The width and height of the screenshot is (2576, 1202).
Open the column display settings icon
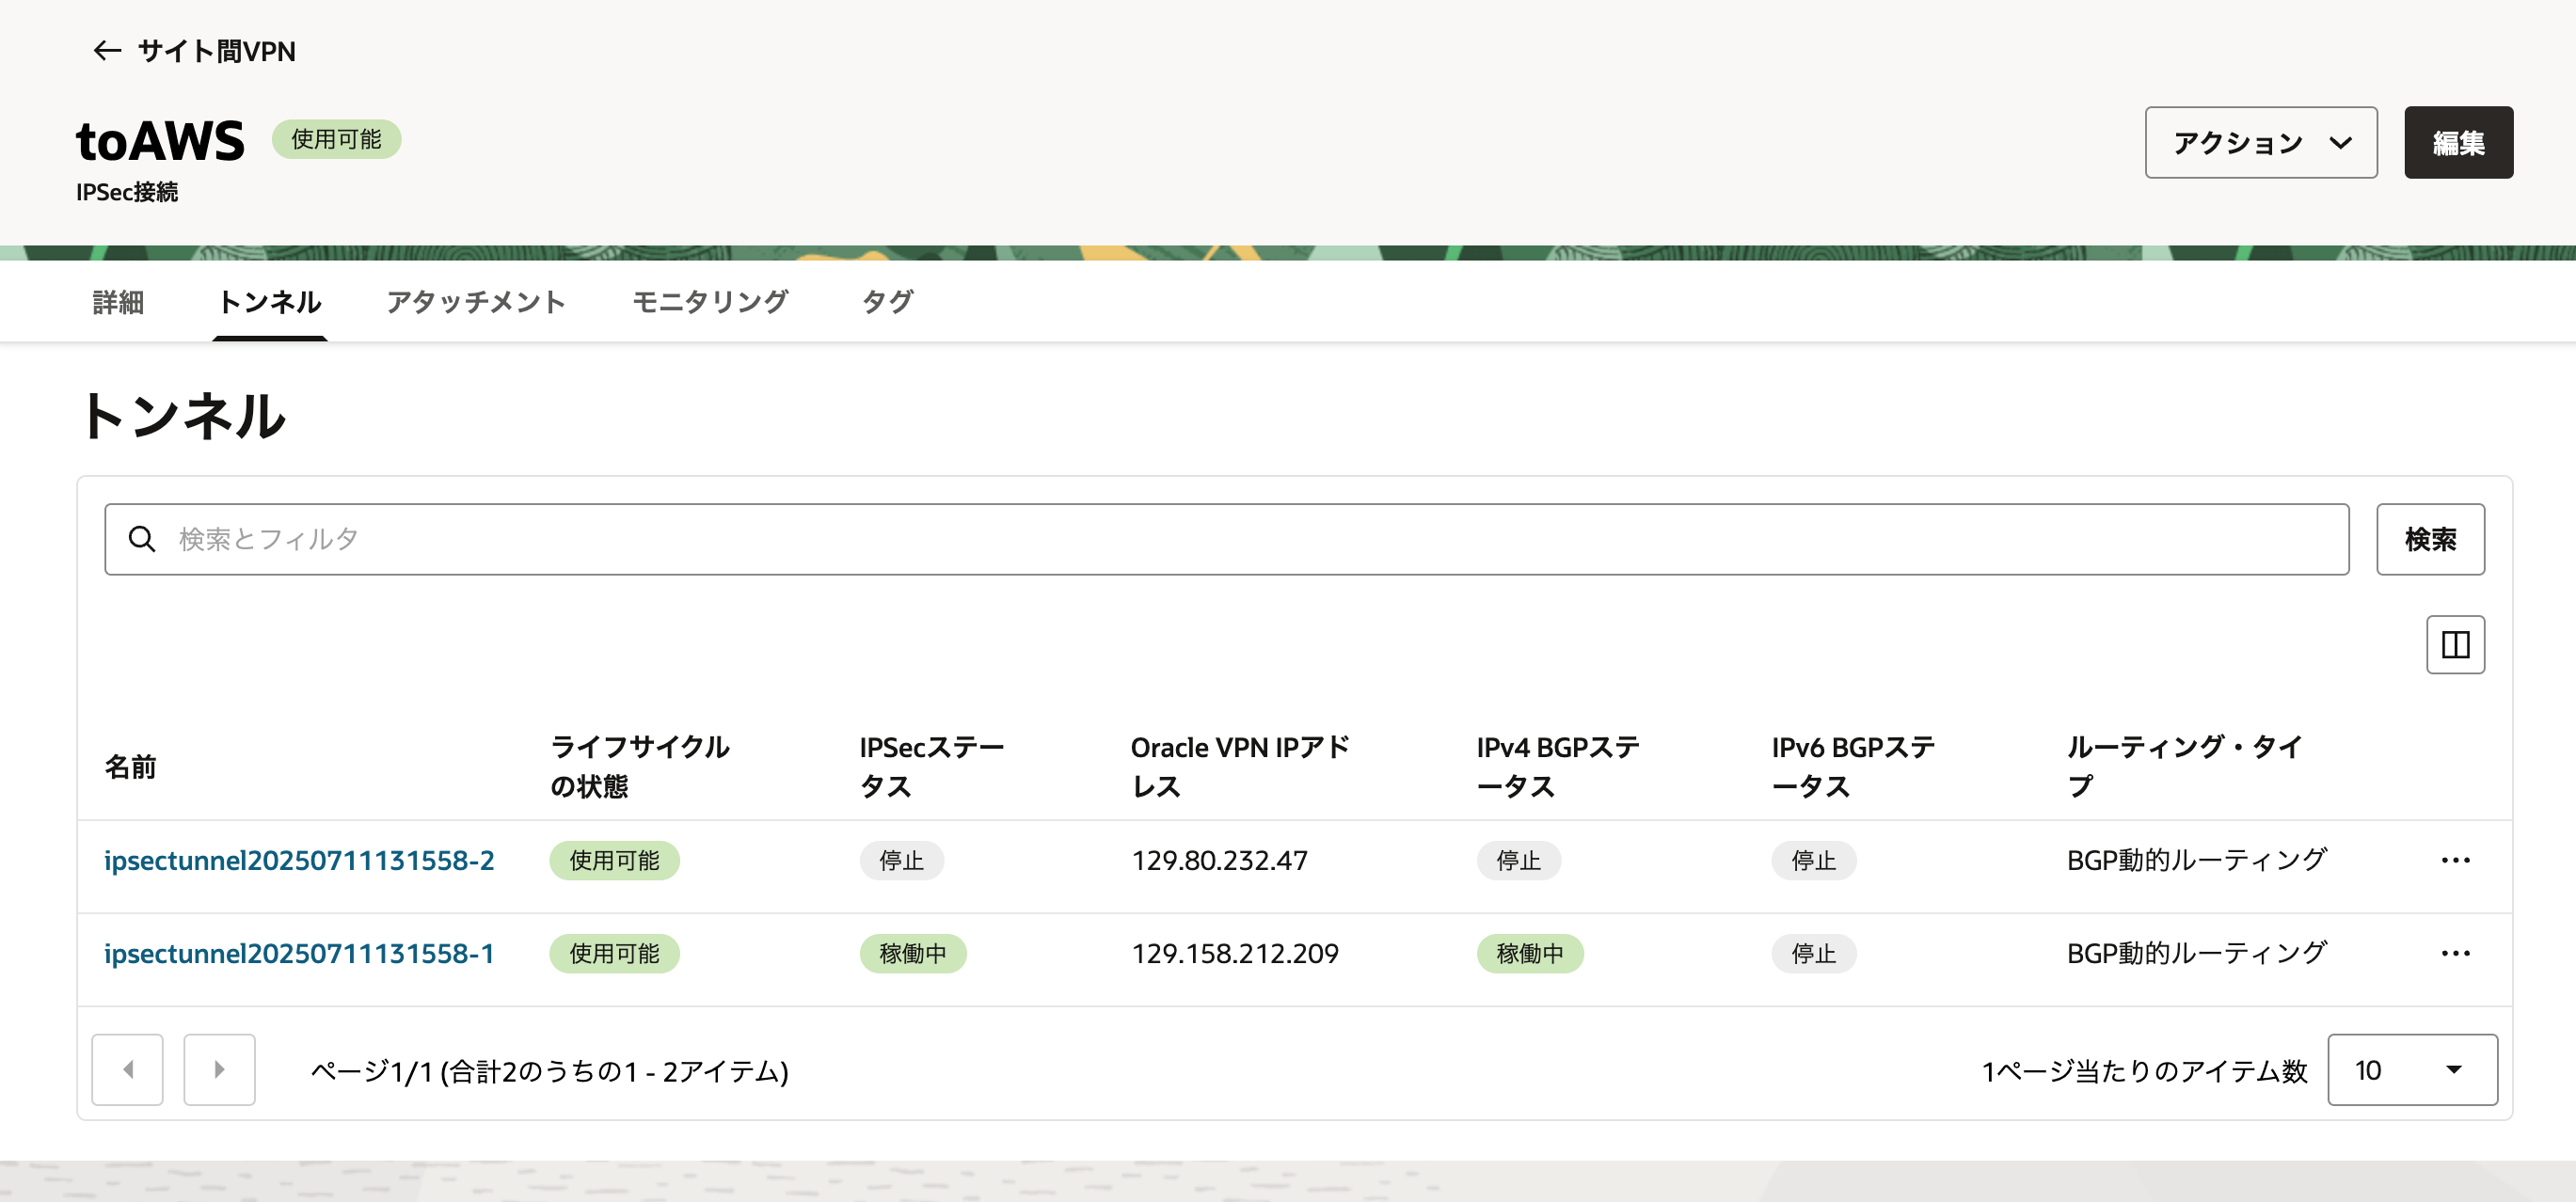2455,645
